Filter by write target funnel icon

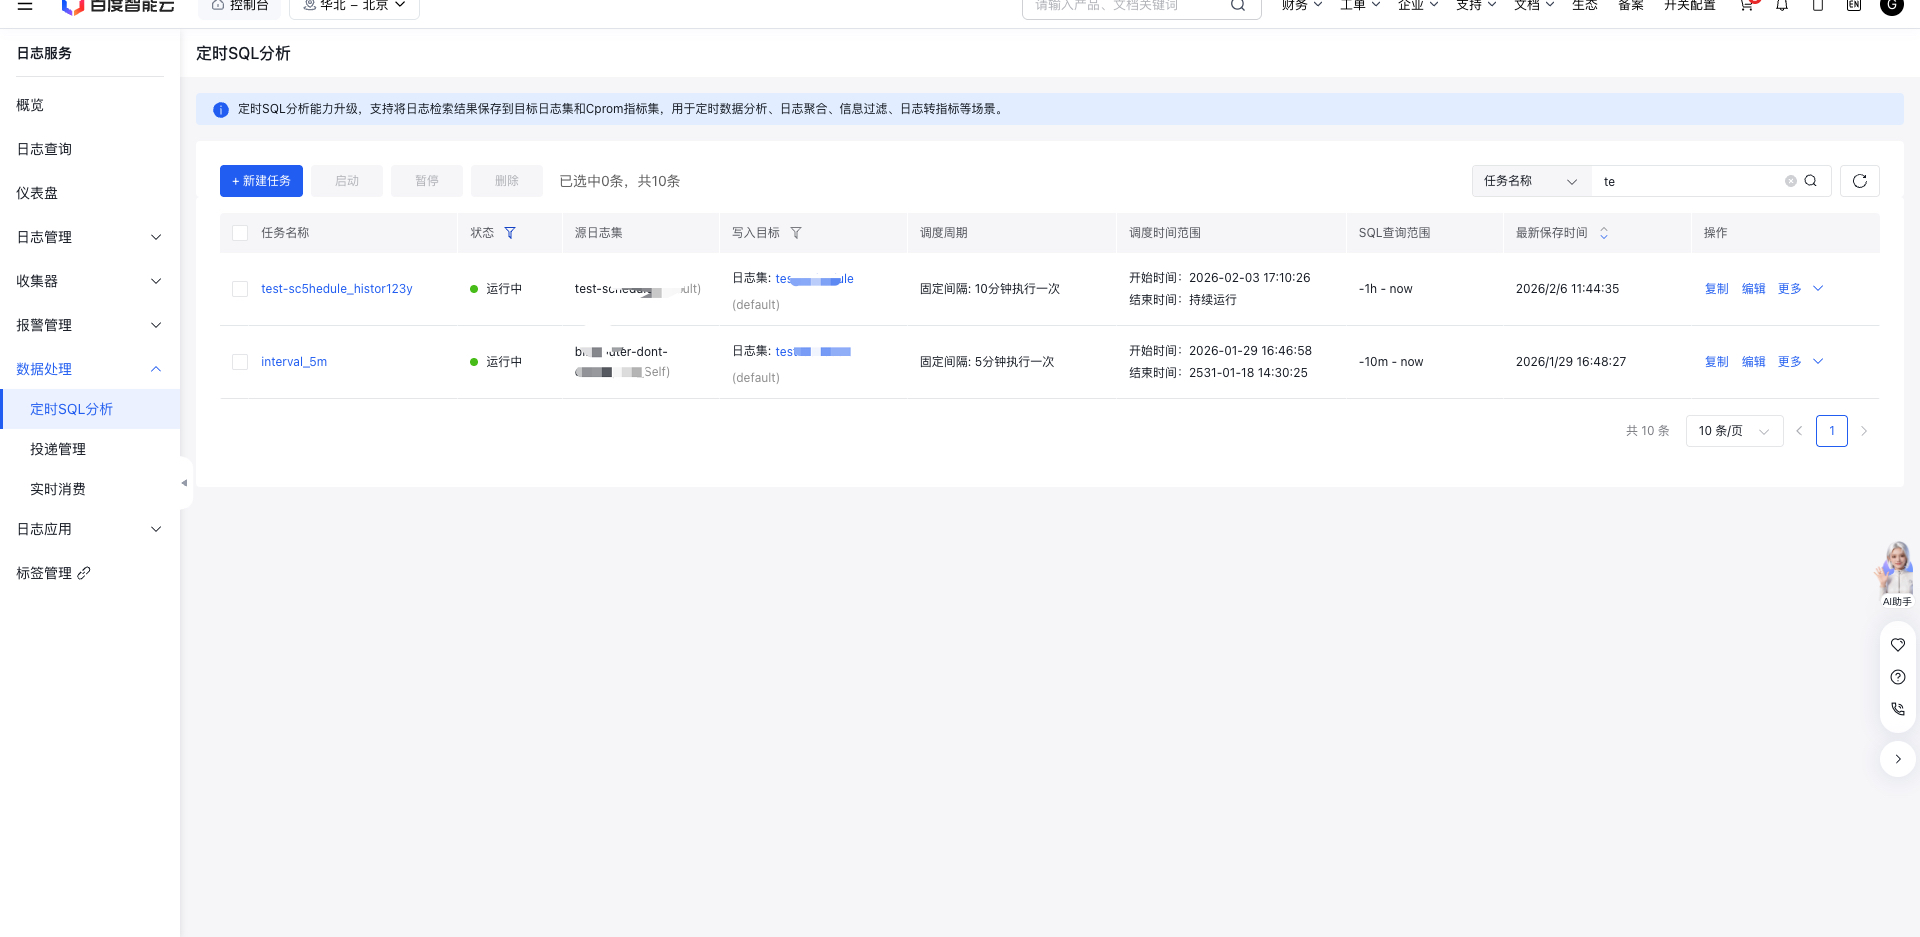click(x=796, y=233)
